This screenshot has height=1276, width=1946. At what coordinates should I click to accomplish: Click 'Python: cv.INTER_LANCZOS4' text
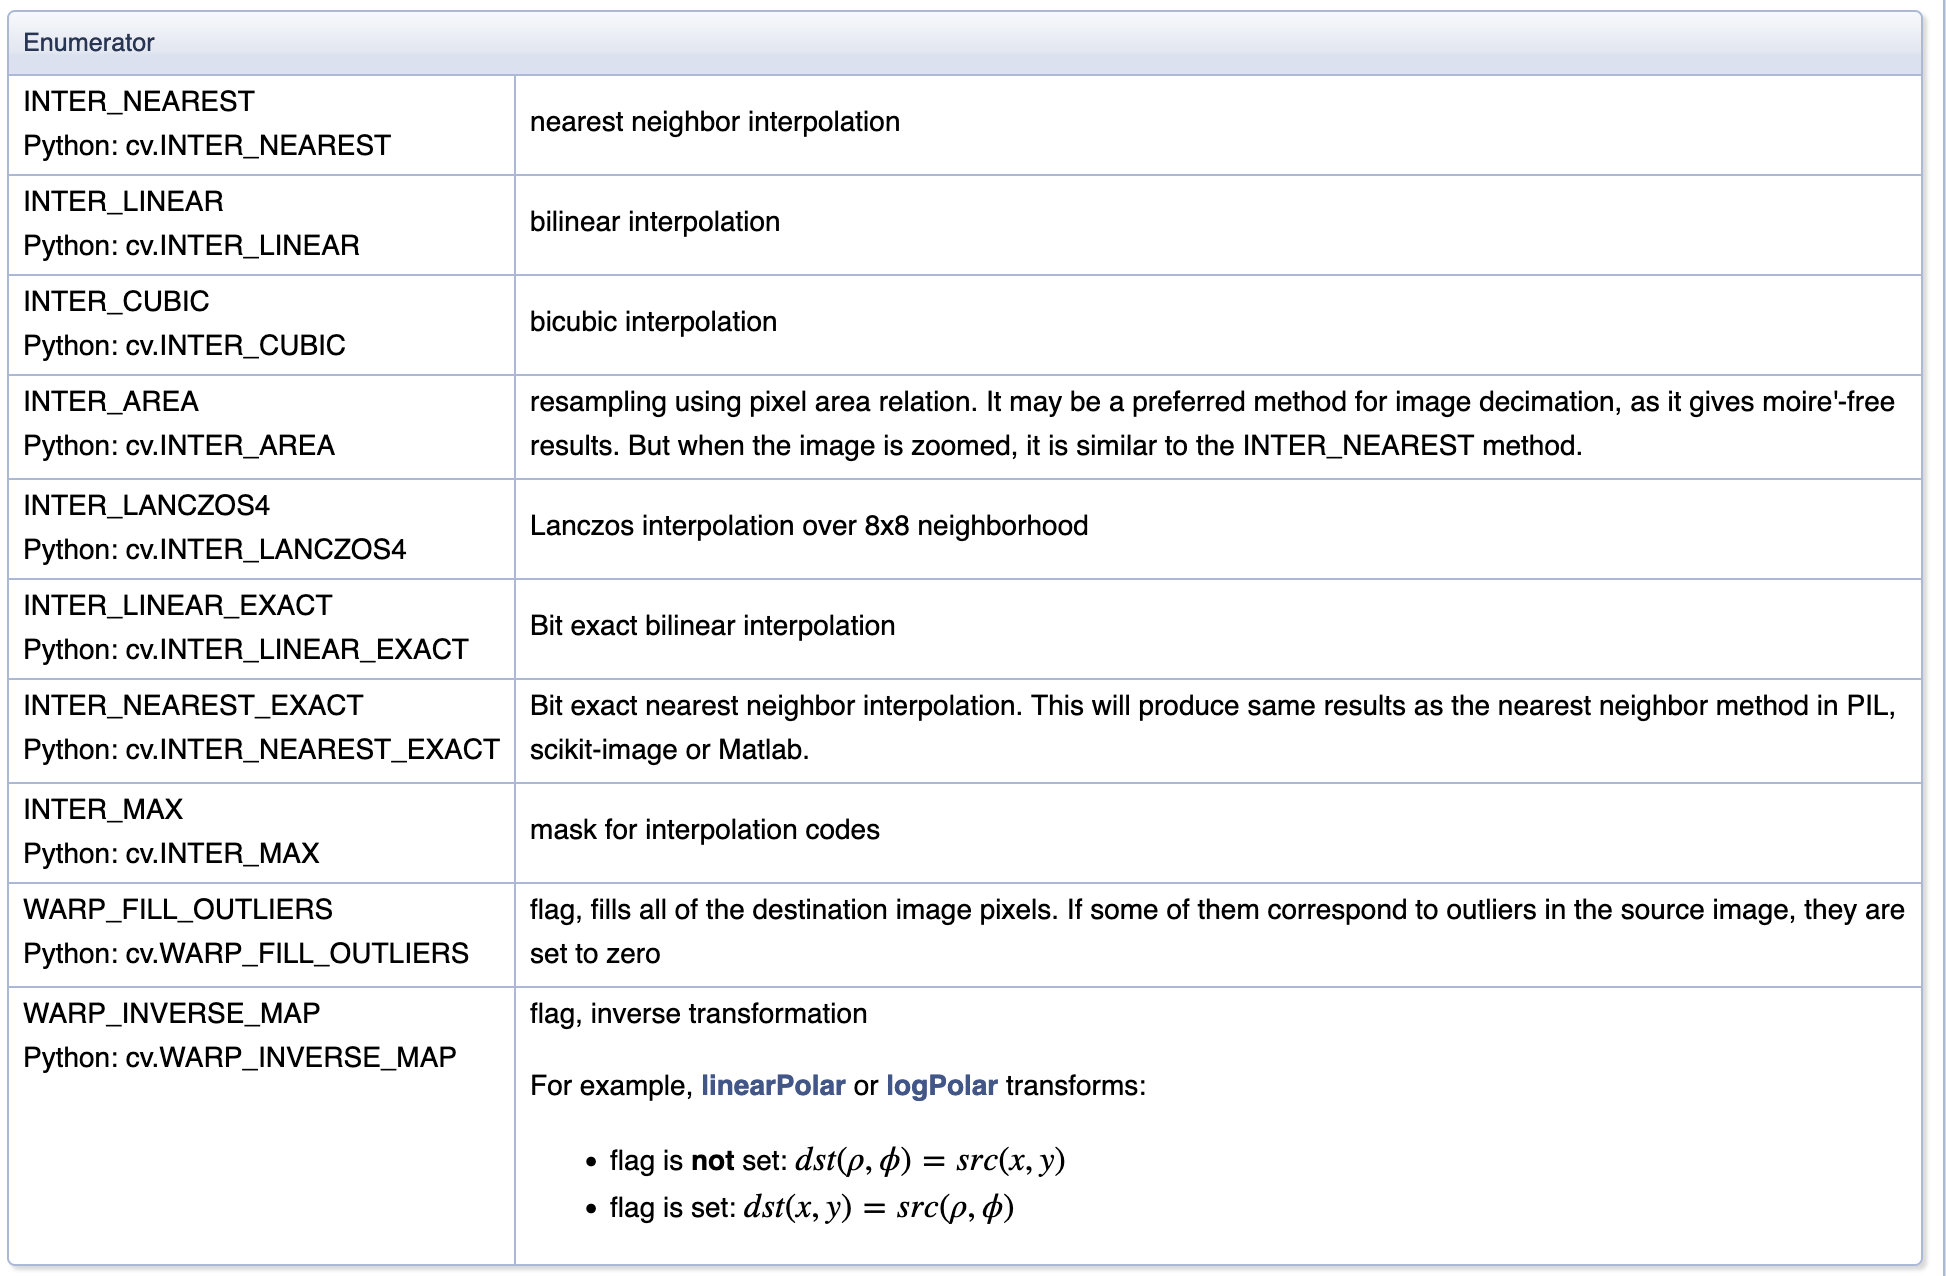click(215, 549)
